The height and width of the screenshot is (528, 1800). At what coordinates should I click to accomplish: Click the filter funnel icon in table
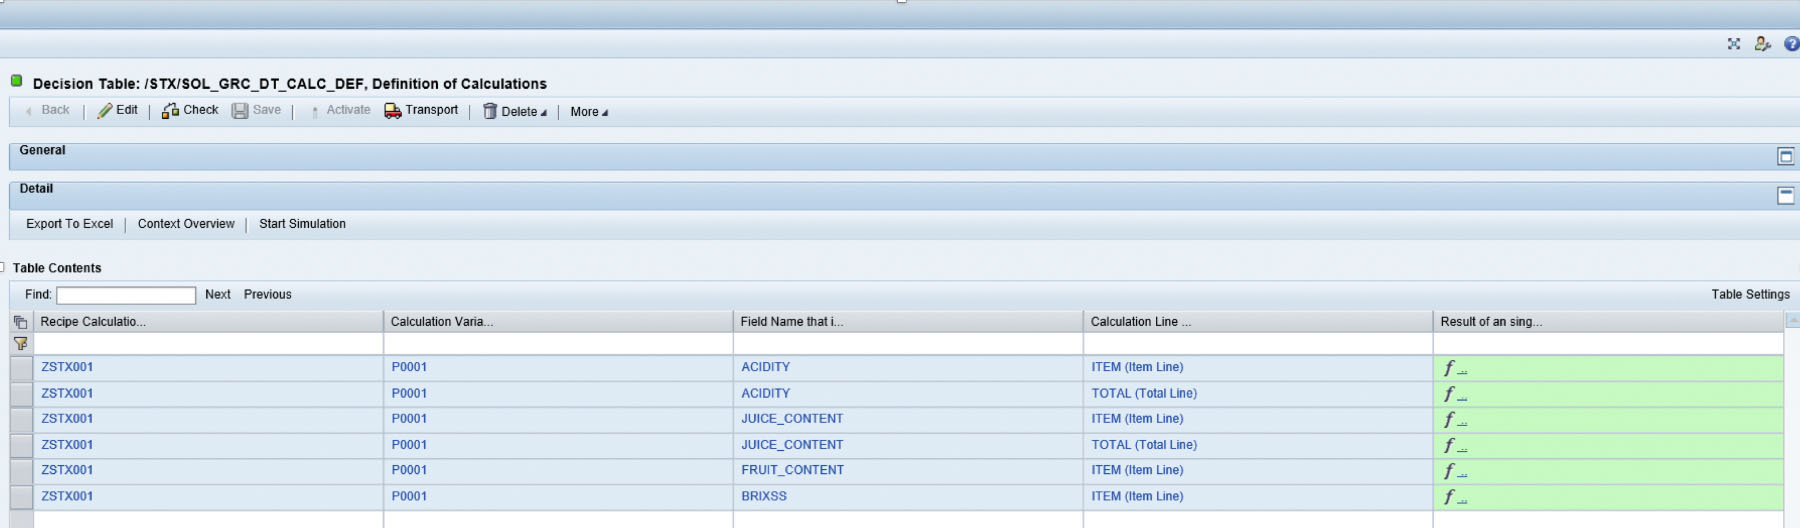click(x=20, y=343)
